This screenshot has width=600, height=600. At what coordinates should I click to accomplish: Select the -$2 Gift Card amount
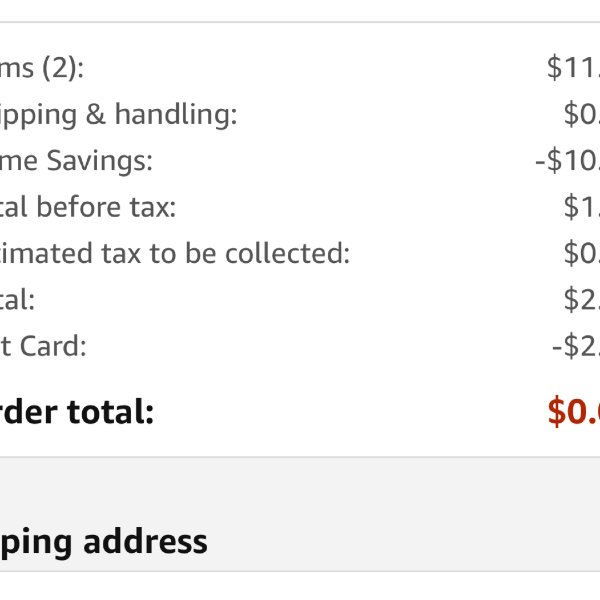click(x=576, y=346)
